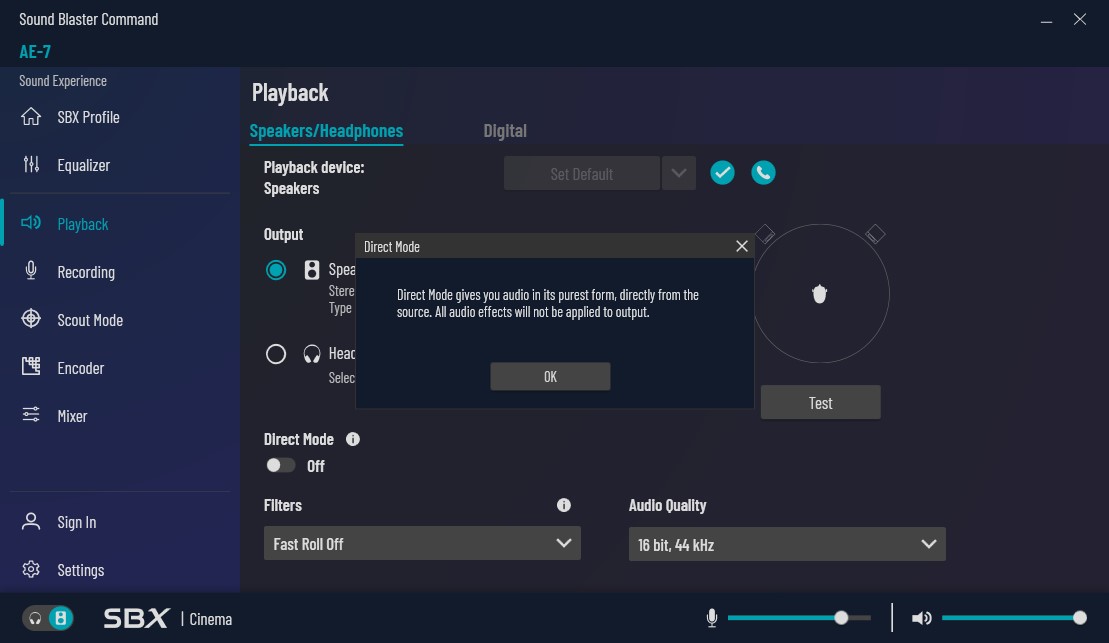Image resolution: width=1109 pixels, height=643 pixels.
Task: Click the left speaker icon on circle
Action: coord(765,233)
